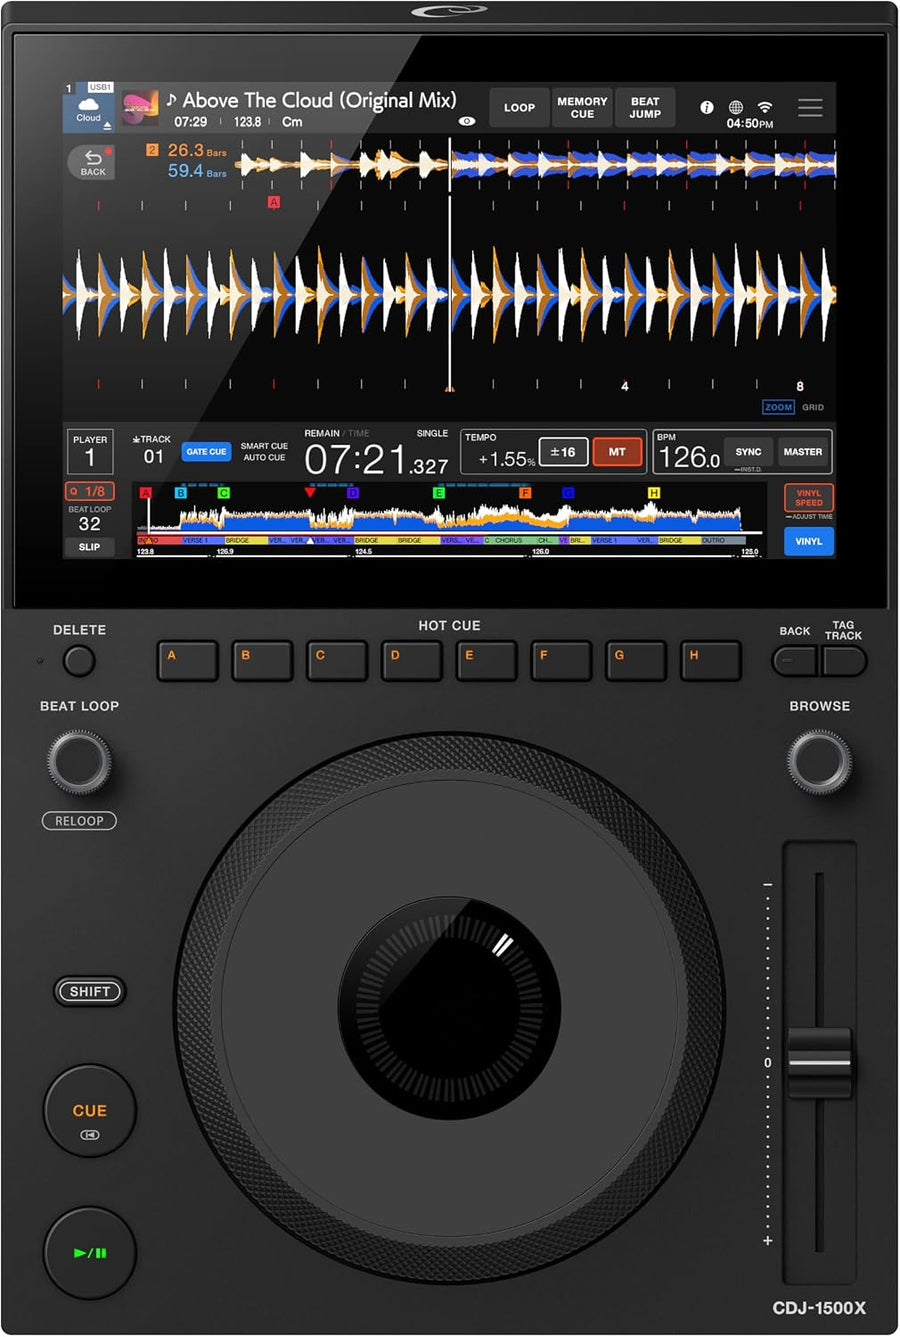
Task: Hit the green Play/Pause button
Action: [90, 1253]
